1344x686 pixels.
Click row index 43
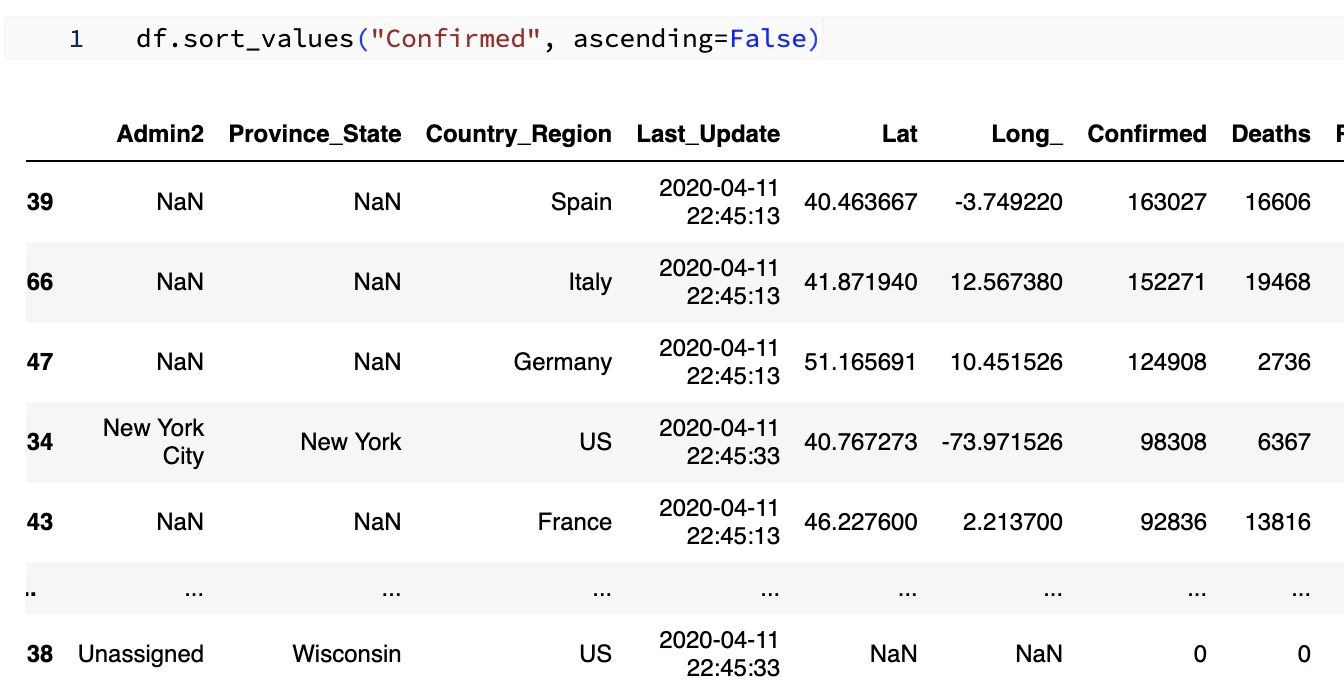(x=40, y=522)
